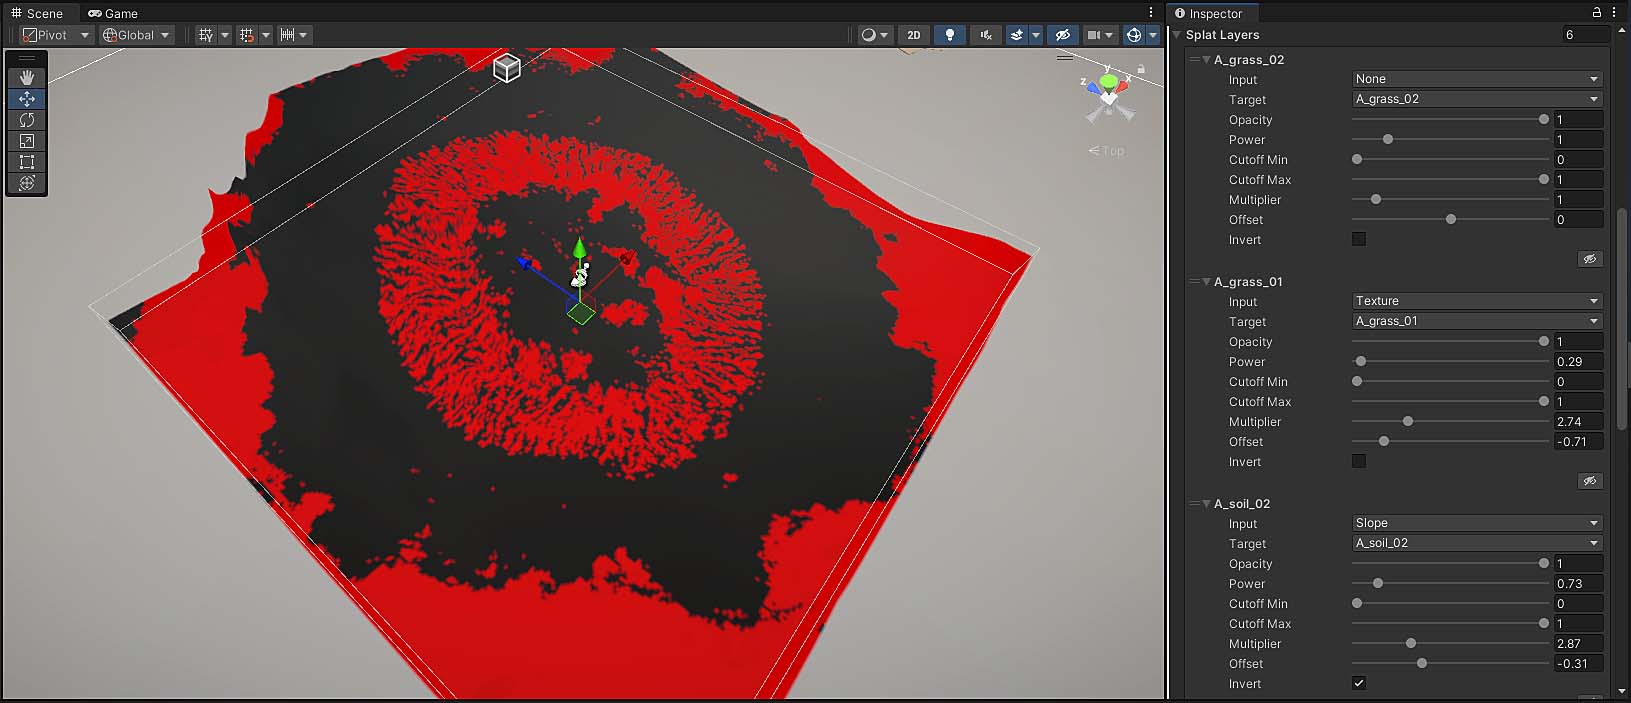Select the Rotate tool
1631x703 pixels.
(27, 120)
